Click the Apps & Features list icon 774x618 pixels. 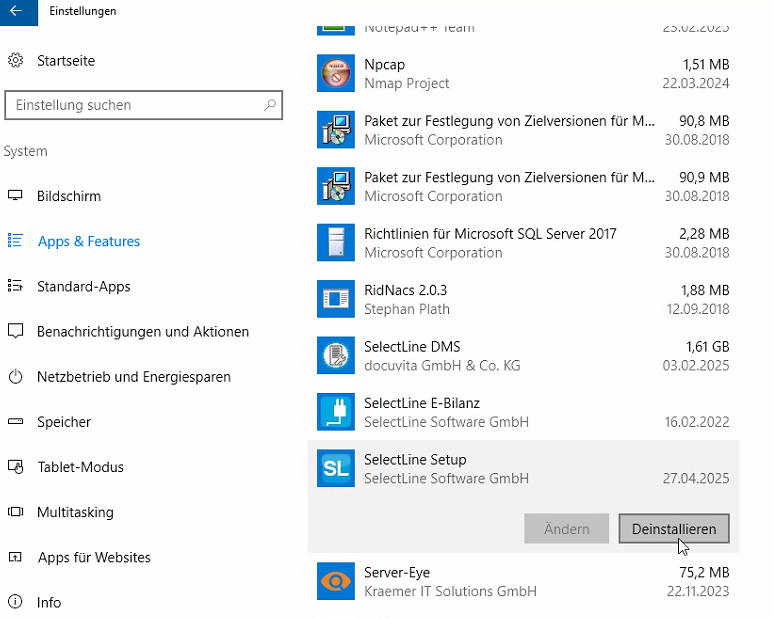coord(15,240)
